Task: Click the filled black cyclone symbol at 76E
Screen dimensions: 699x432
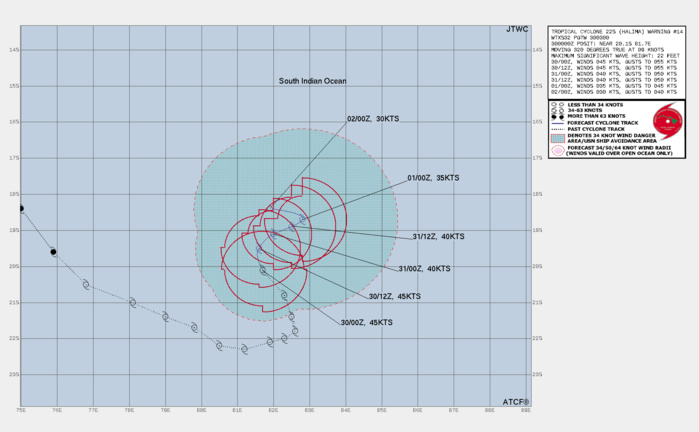Action: point(54,252)
